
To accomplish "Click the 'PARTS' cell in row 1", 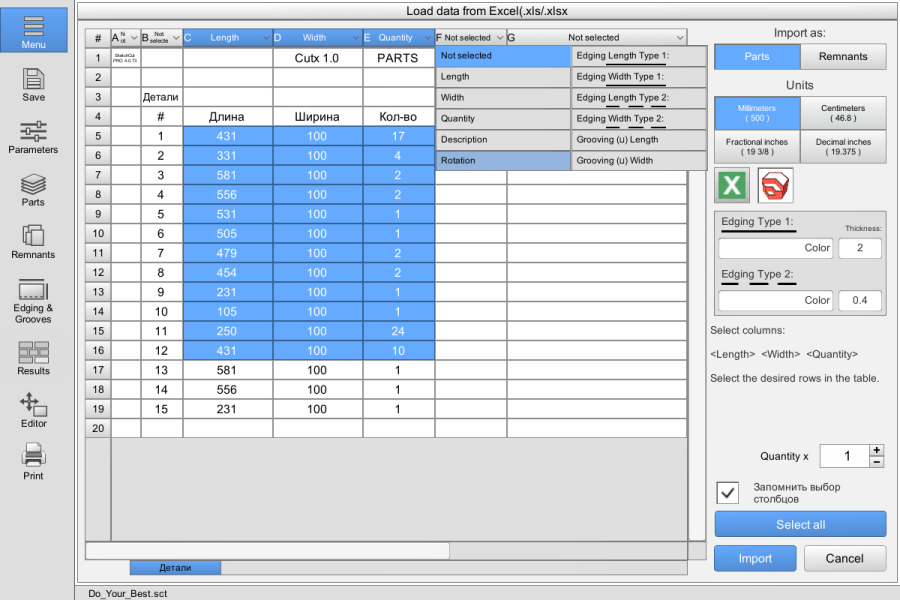I will pos(399,58).
